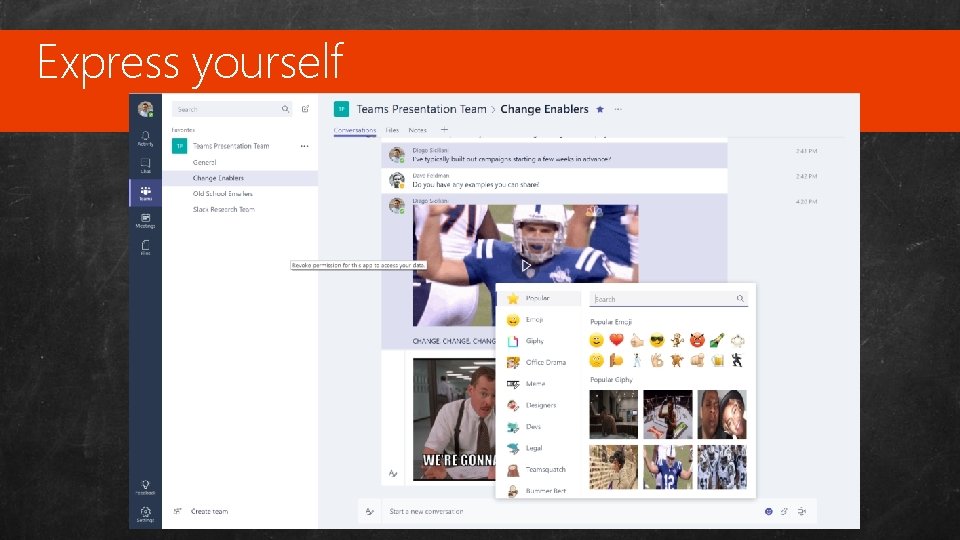Select the Popular category in picker
This screenshot has width=960, height=540.
(539, 298)
